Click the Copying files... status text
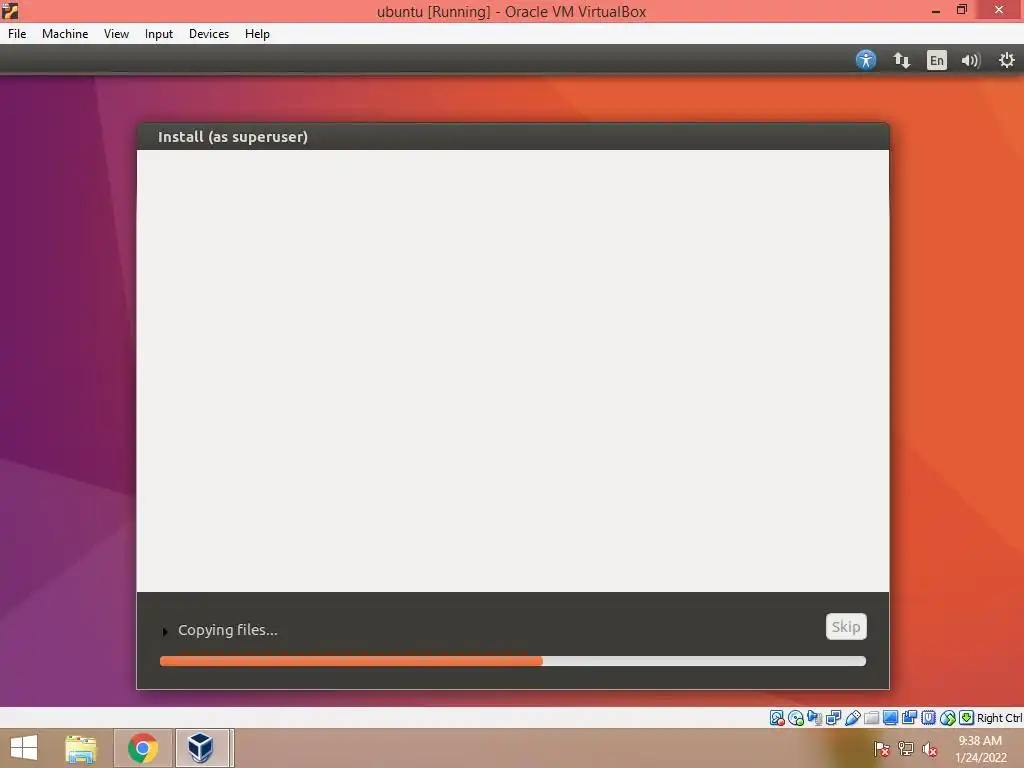 coord(228,630)
